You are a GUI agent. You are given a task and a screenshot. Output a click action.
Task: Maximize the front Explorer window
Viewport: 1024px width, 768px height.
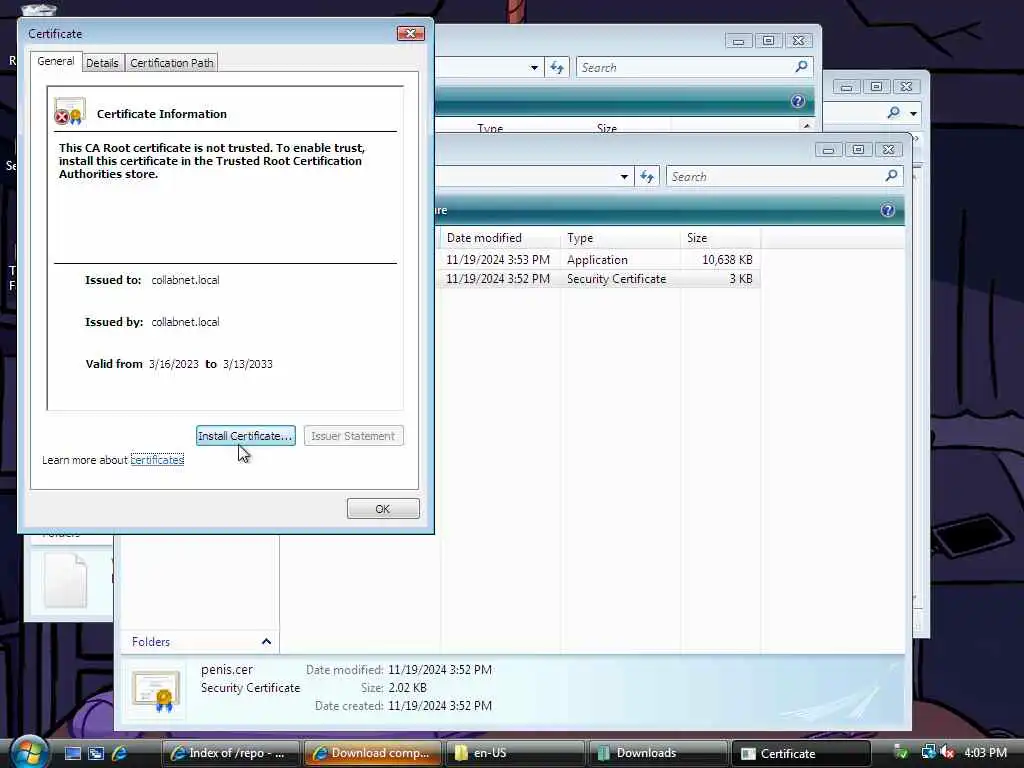[858, 150]
